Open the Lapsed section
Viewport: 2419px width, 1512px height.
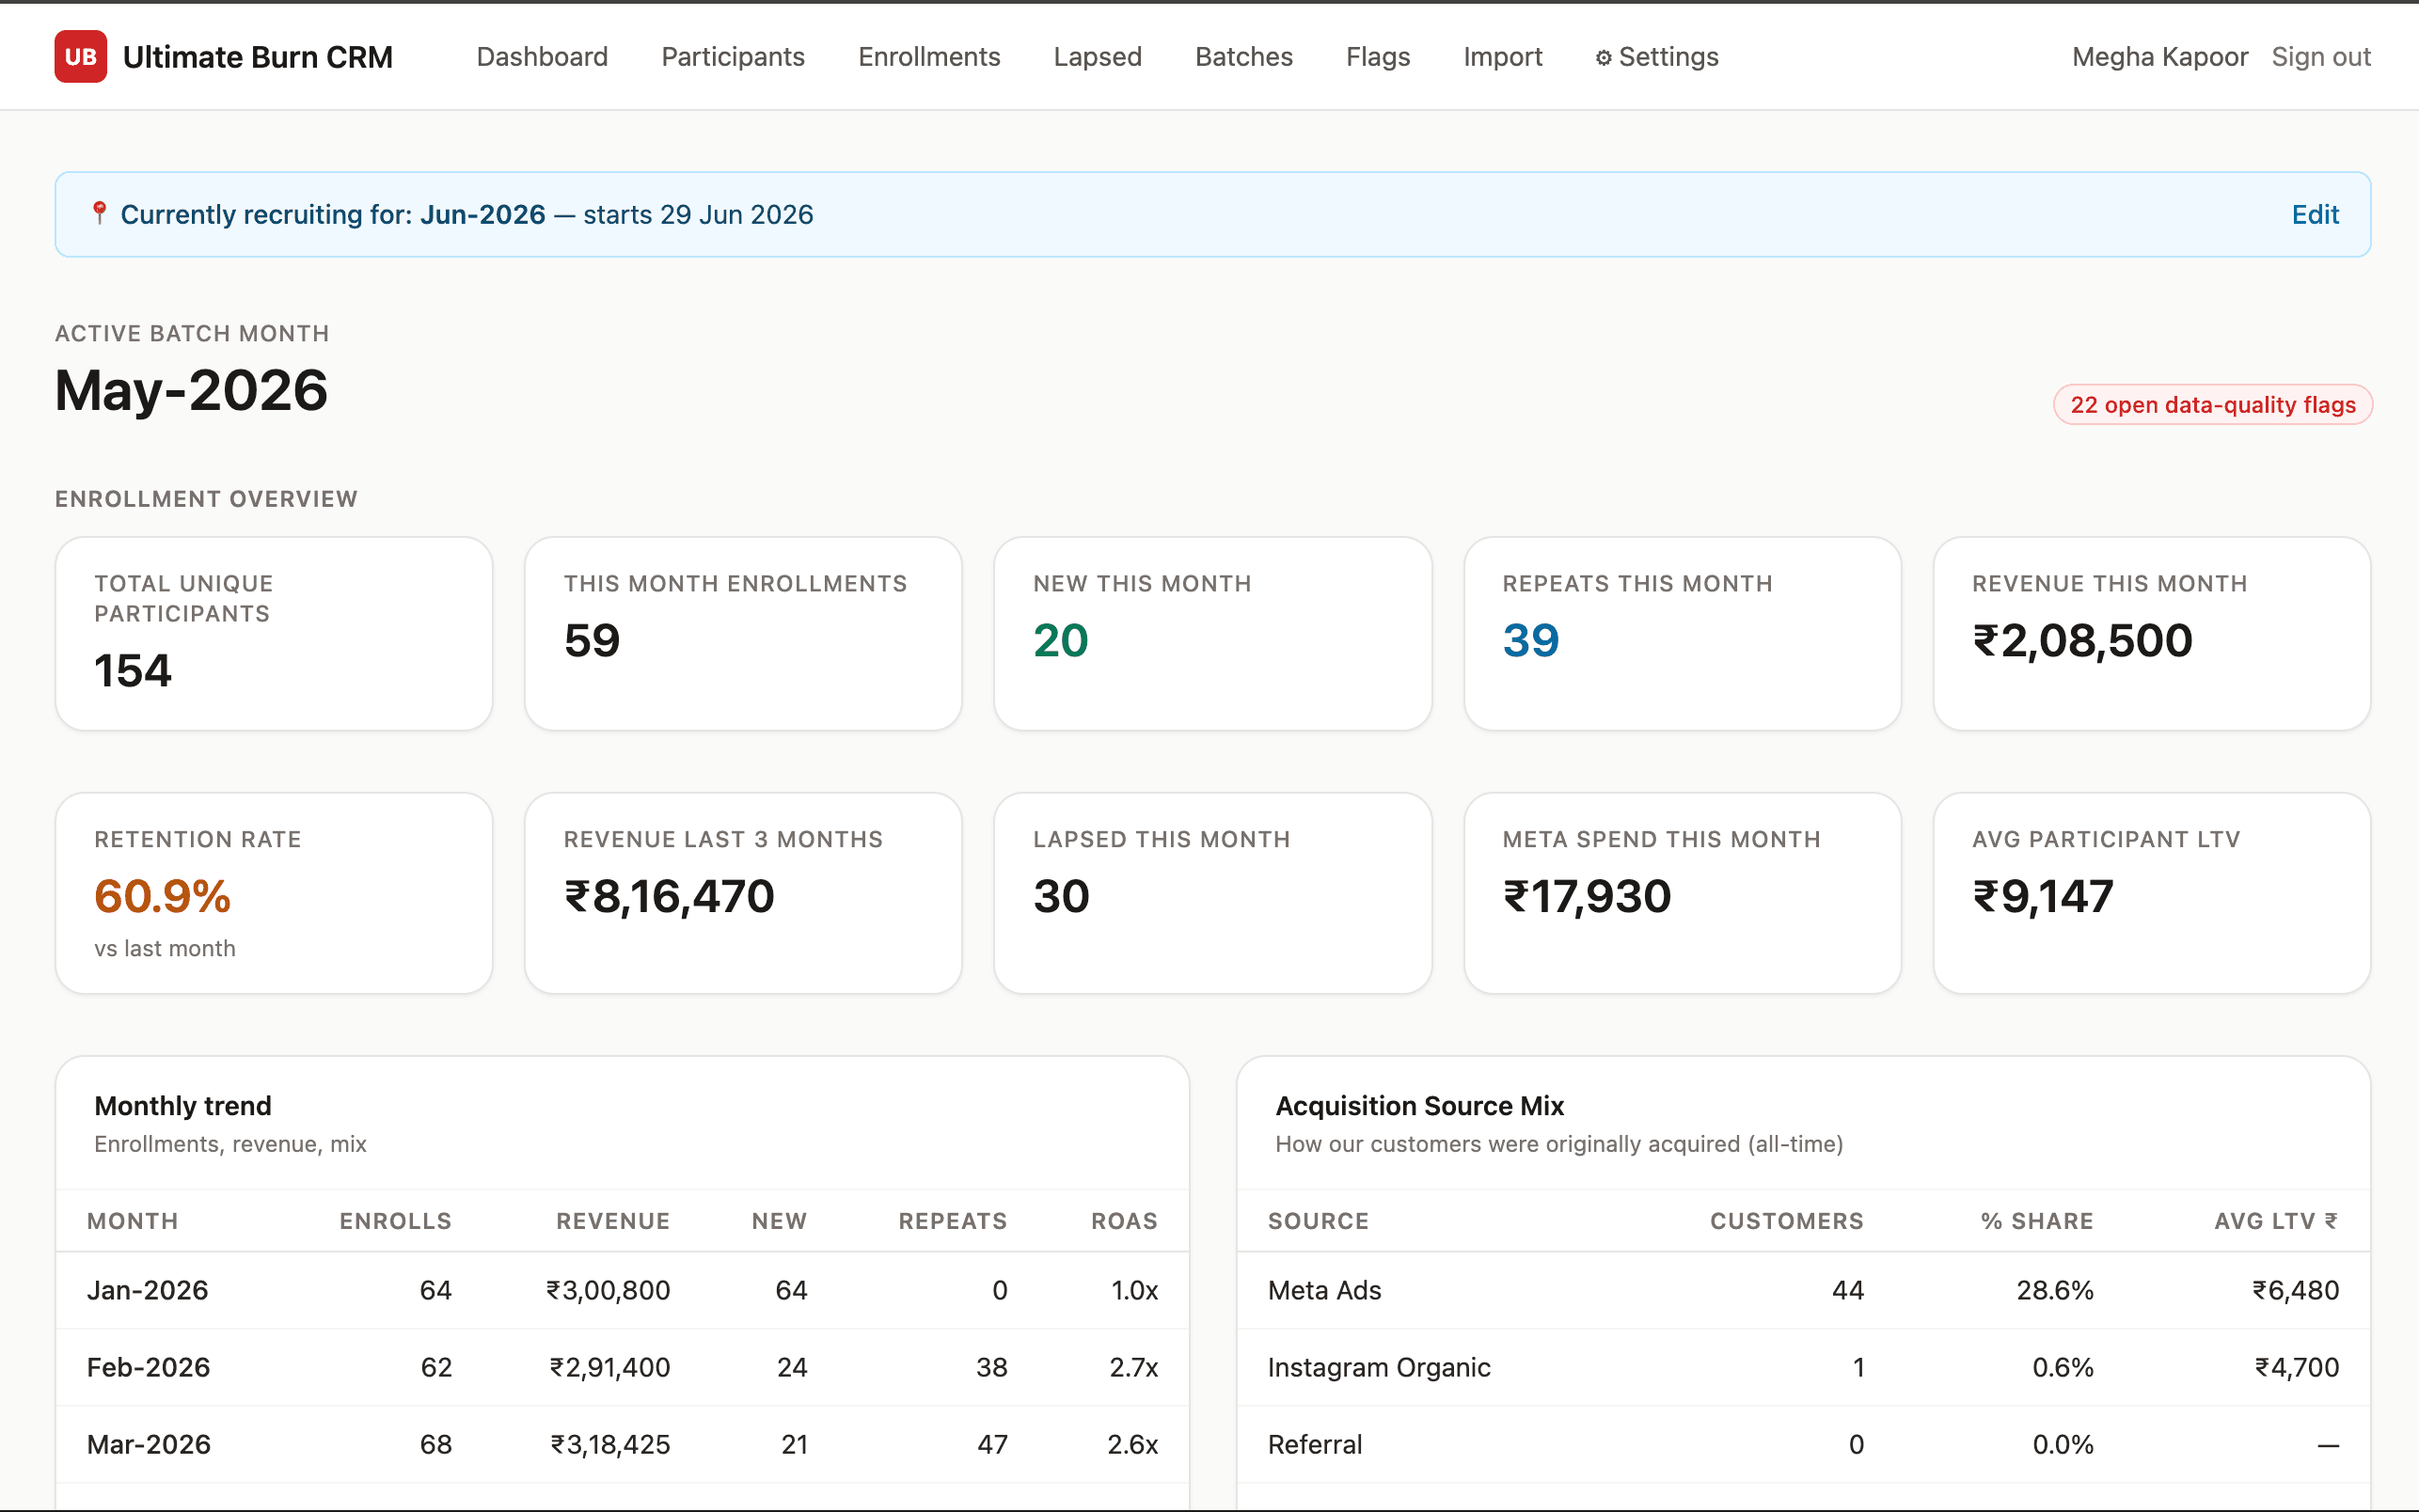point(1097,57)
